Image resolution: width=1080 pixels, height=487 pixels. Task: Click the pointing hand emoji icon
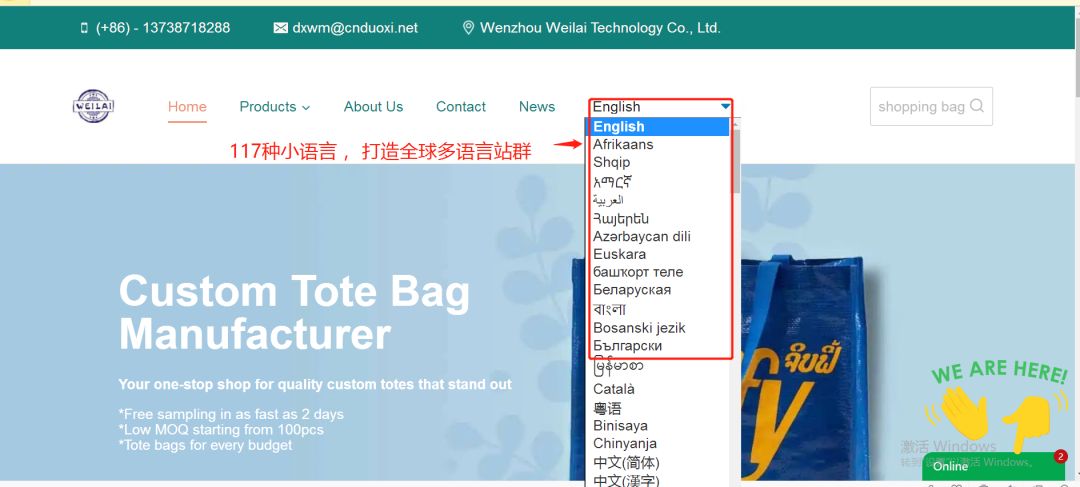pos(1025,424)
